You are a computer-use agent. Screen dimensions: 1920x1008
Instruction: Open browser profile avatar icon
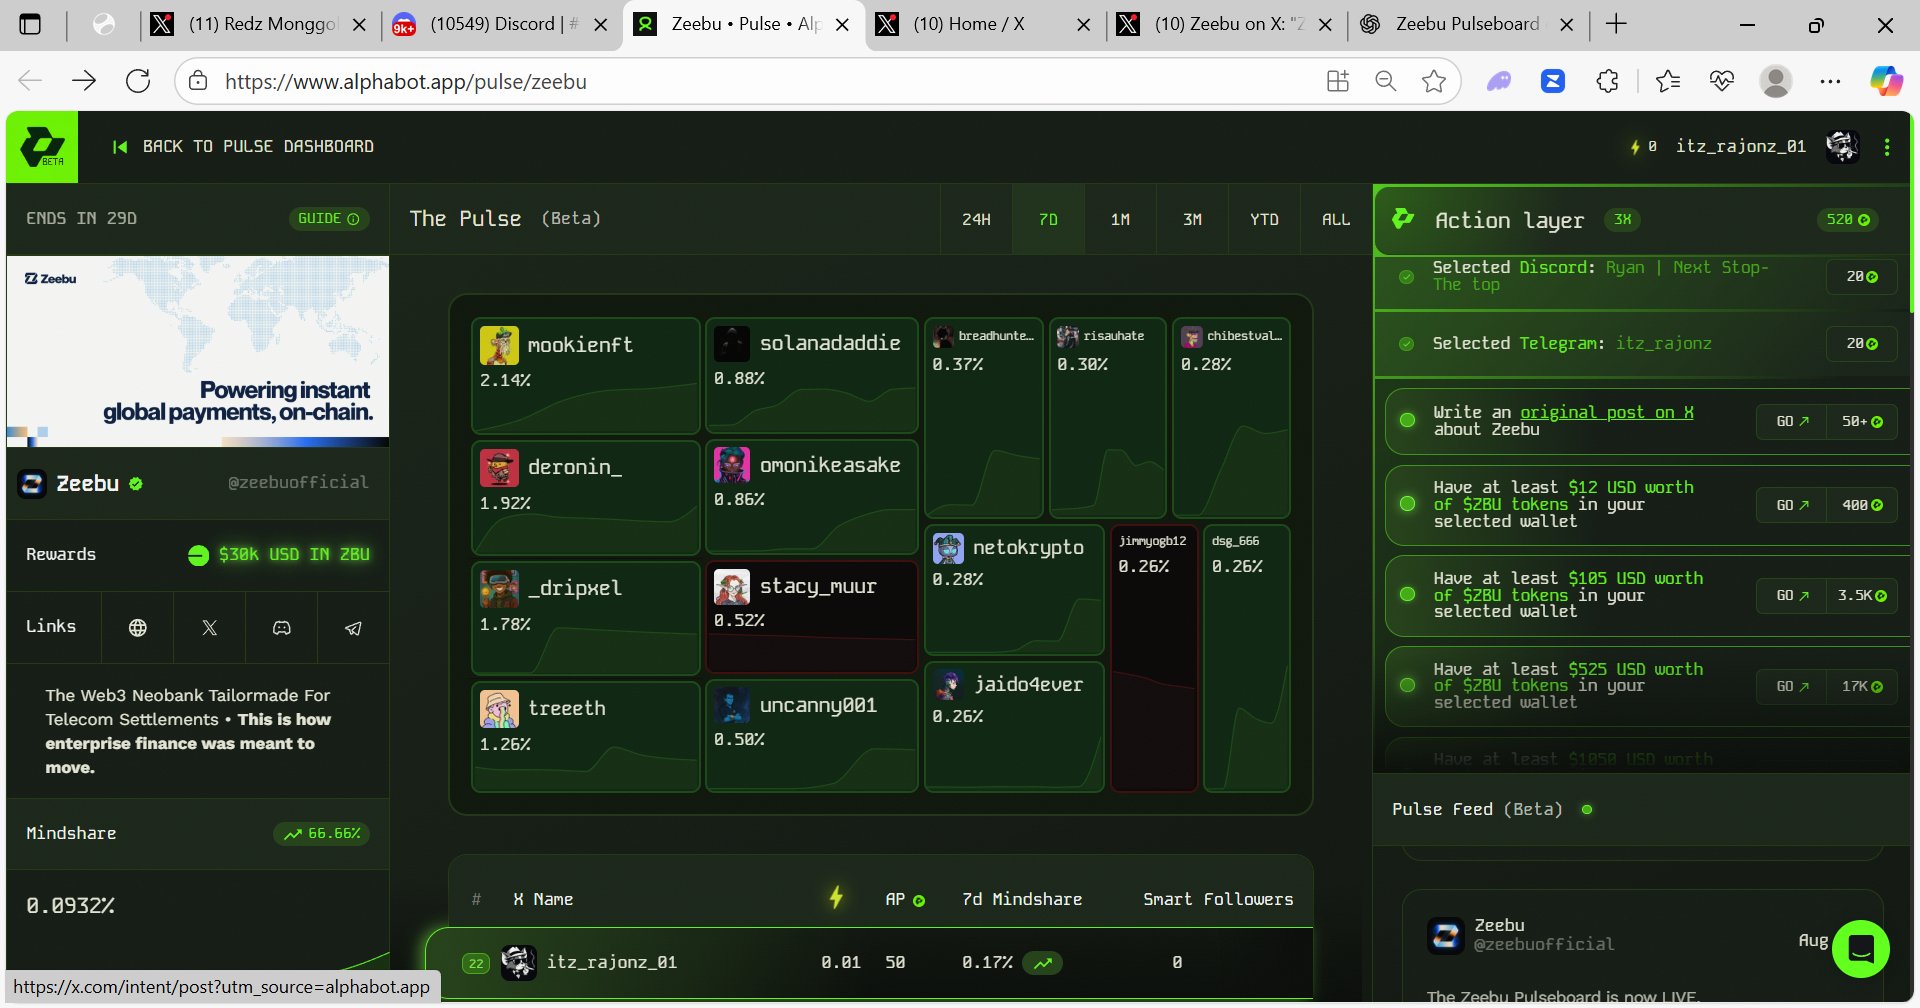pyautogui.click(x=1776, y=81)
